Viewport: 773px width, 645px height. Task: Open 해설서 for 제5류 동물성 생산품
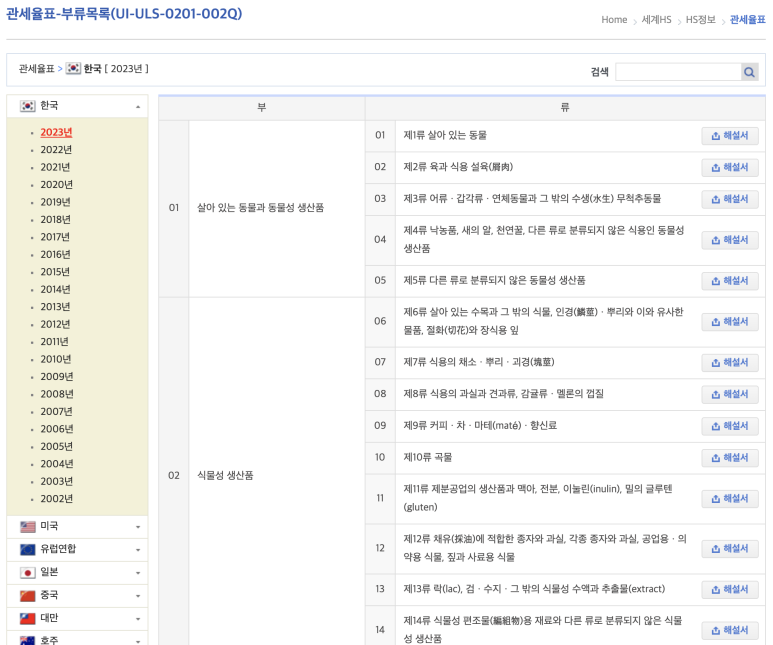click(730, 281)
